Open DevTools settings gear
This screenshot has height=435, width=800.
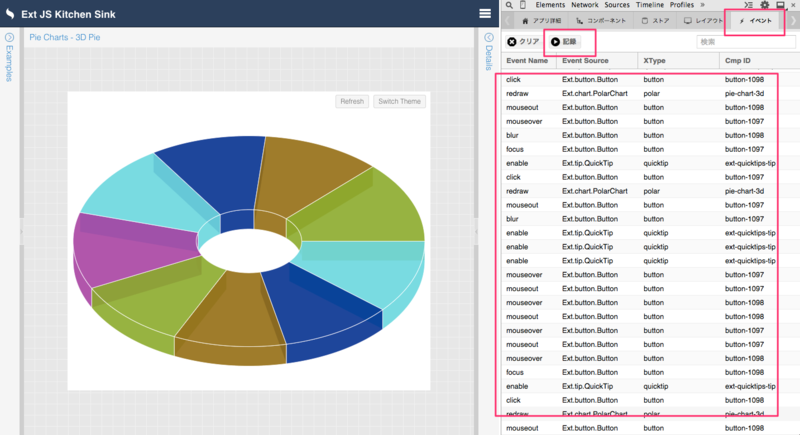click(764, 5)
